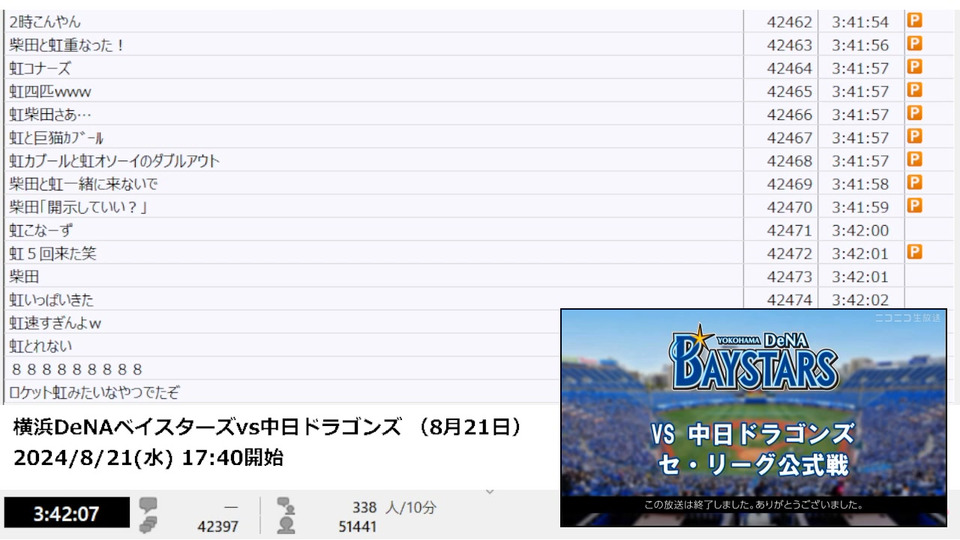Click the premium P icon on comment 42462
960x540 pixels.
point(915,21)
